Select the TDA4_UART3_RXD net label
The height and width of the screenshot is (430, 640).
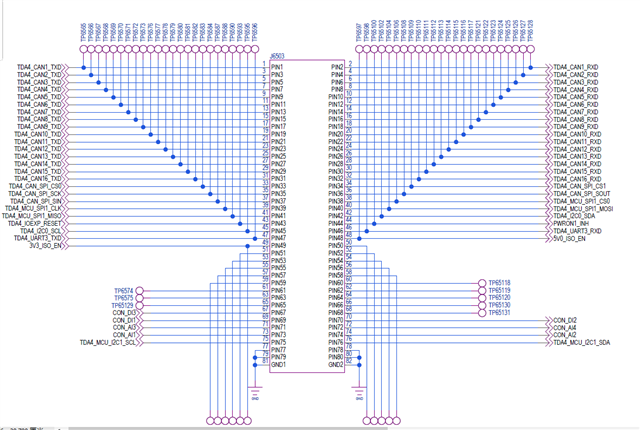click(x=578, y=231)
